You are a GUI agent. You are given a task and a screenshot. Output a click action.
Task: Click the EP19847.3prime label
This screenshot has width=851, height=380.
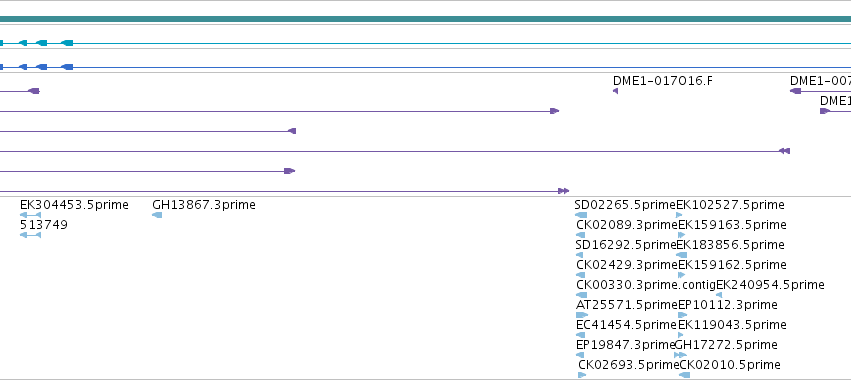[x=626, y=345]
